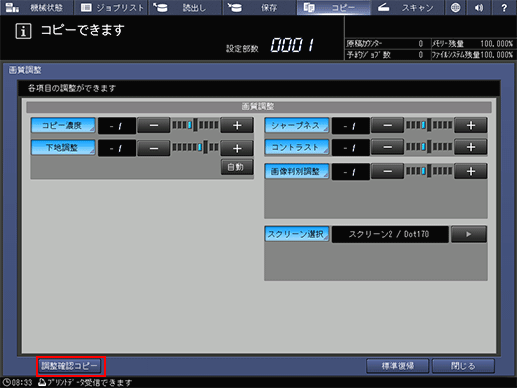
Task: Click the clock icon in status bar
Action: pos(7,382)
